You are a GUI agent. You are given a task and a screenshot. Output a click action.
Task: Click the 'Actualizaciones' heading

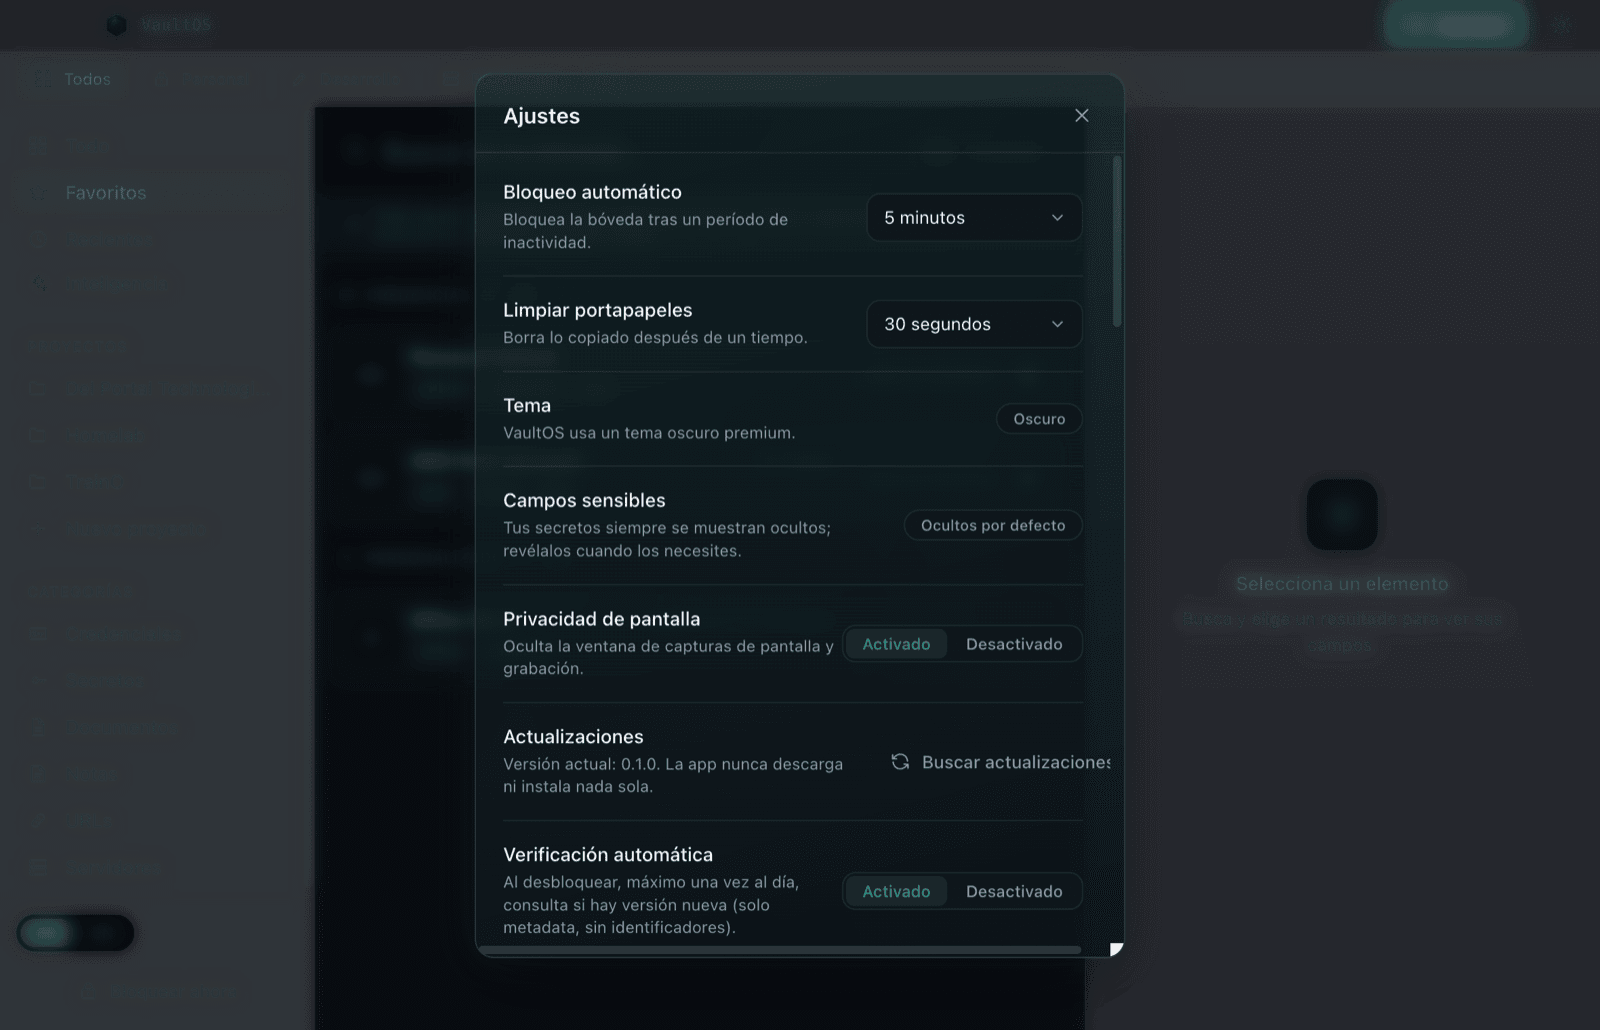(573, 737)
